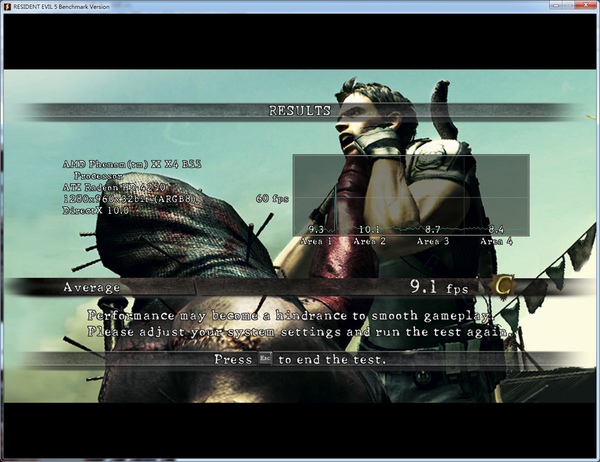Click the 'to end the test.' prompt text

point(332,359)
